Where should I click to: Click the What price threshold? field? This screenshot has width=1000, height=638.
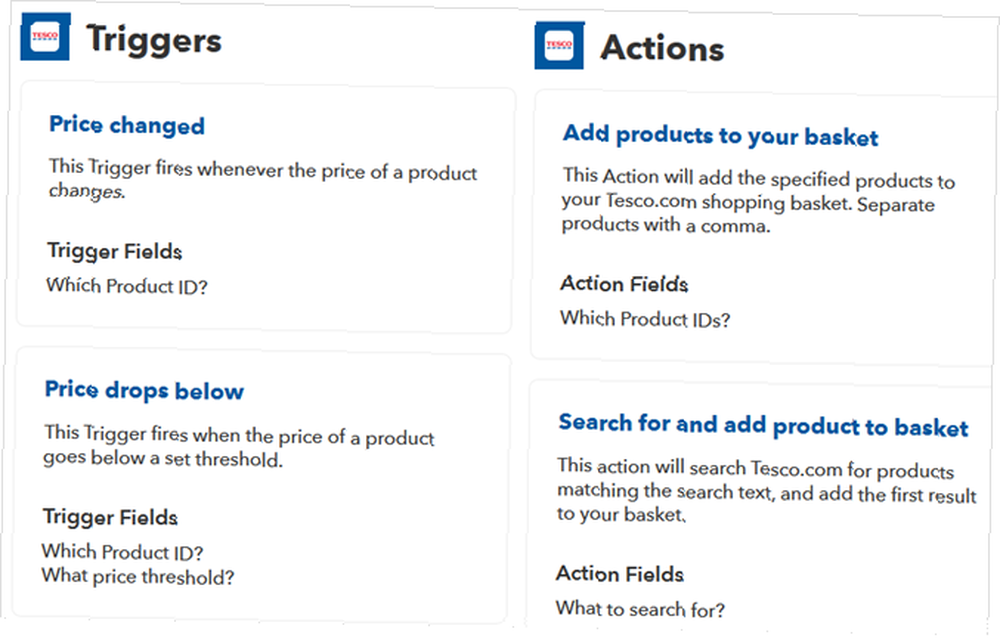[138, 576]
